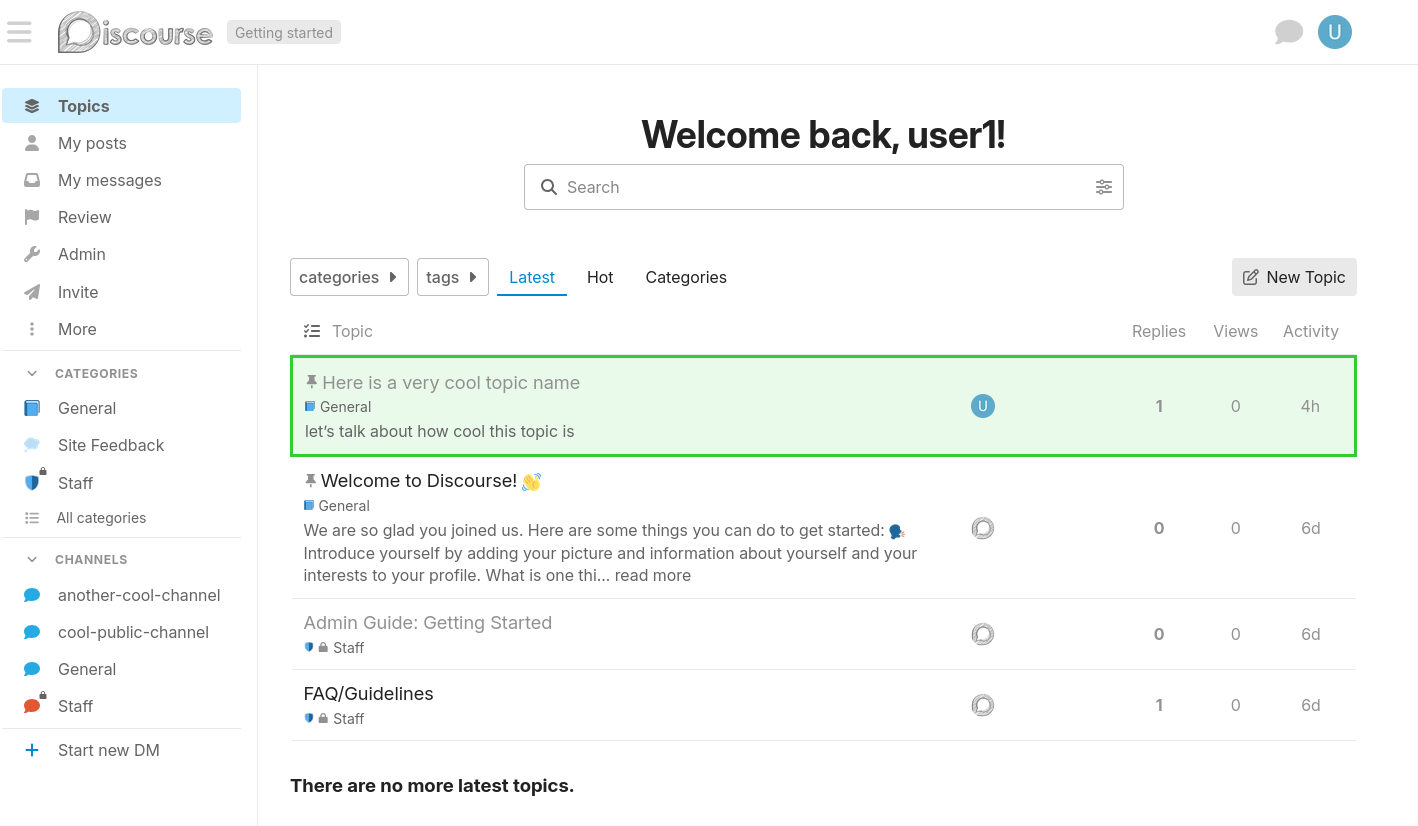Open the cool-public-channel chat channel

[x=133, y=632]
